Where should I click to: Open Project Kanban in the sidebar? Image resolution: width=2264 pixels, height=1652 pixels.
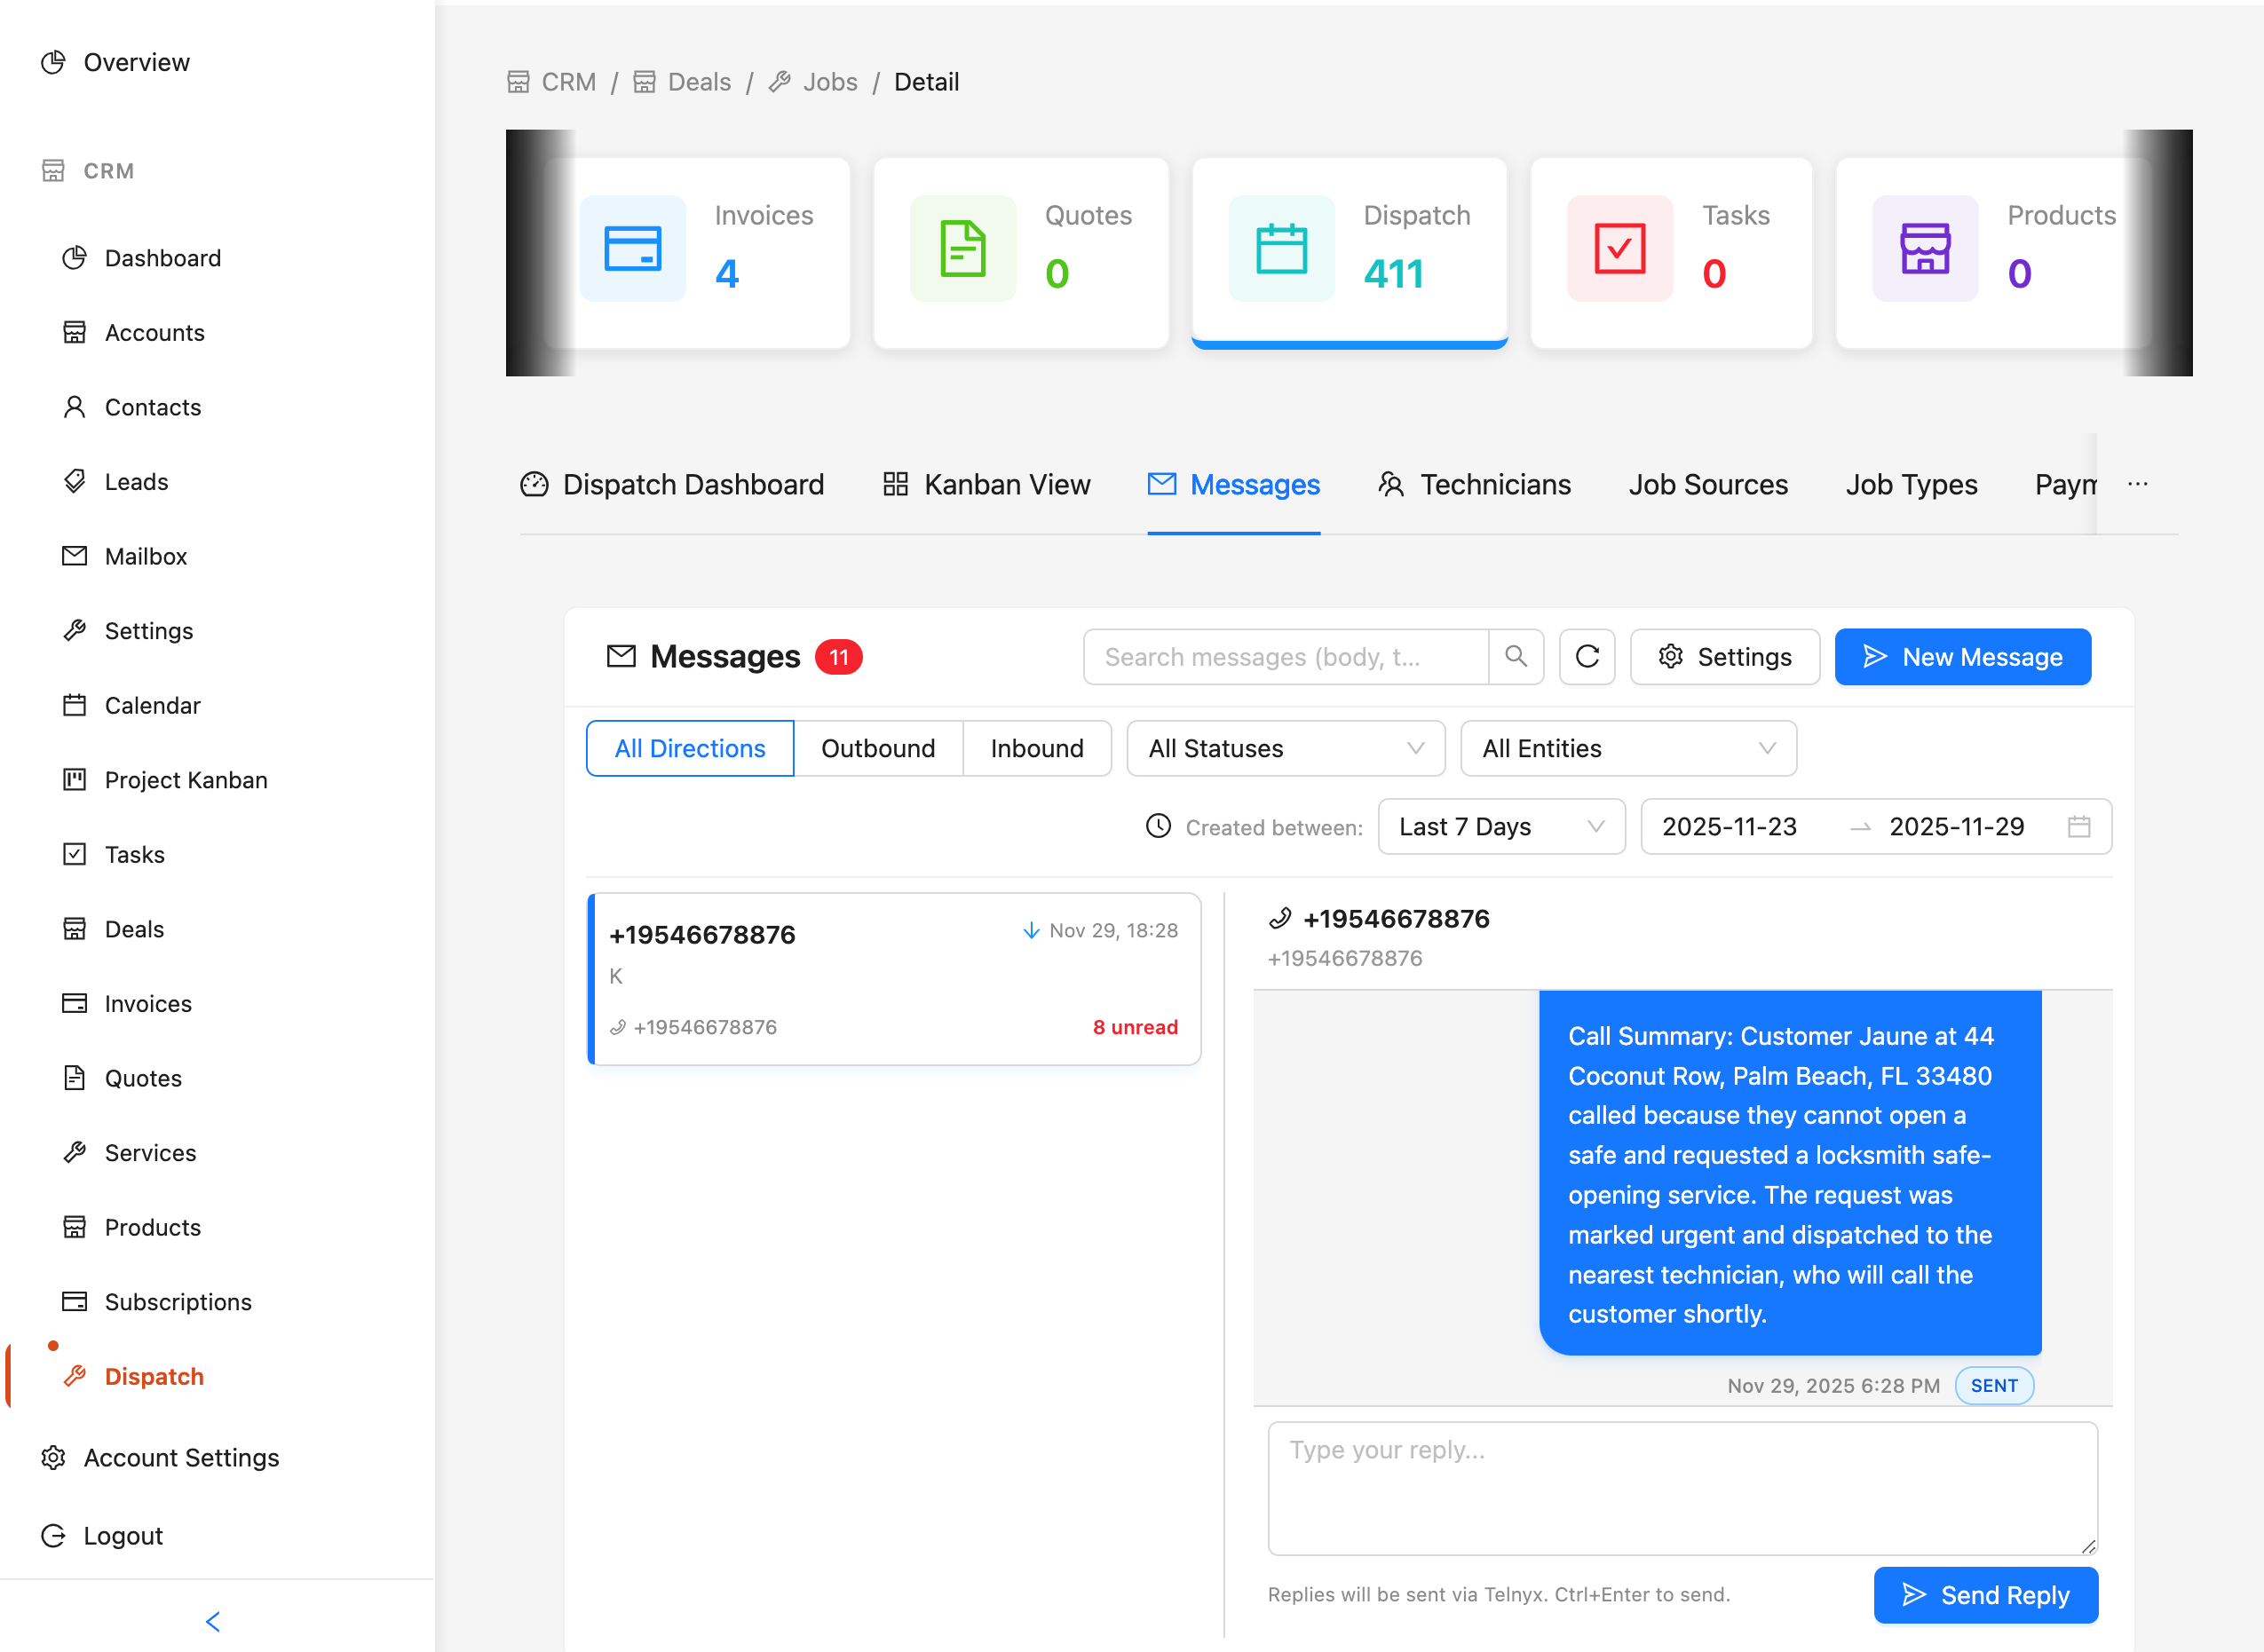pyautogui.click(x=185, y=780)
